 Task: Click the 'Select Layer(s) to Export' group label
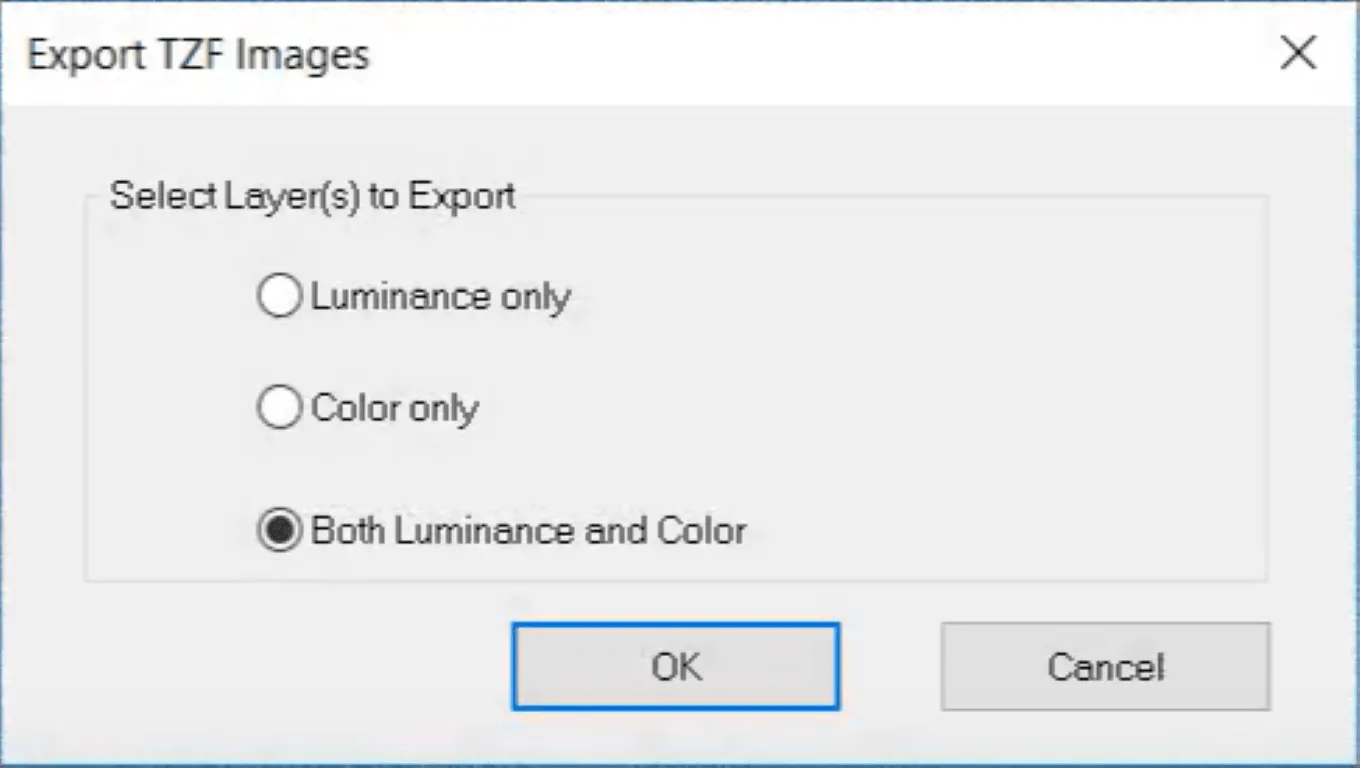[x=313, y=196]
